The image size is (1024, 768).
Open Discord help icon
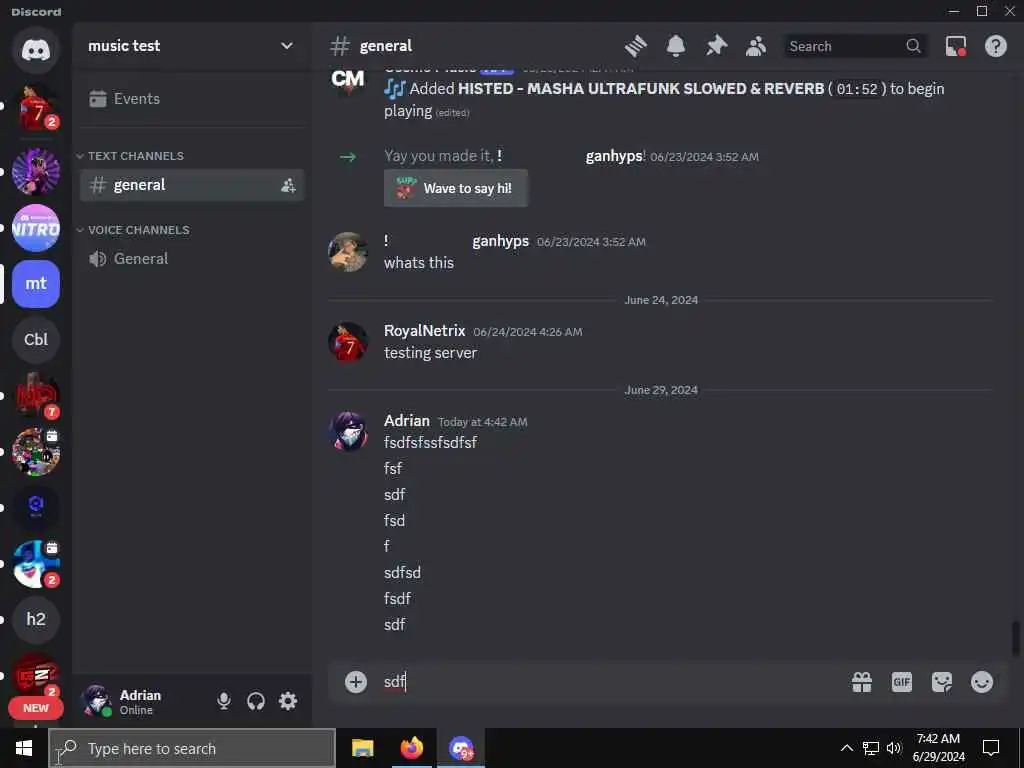pos(995,46)
